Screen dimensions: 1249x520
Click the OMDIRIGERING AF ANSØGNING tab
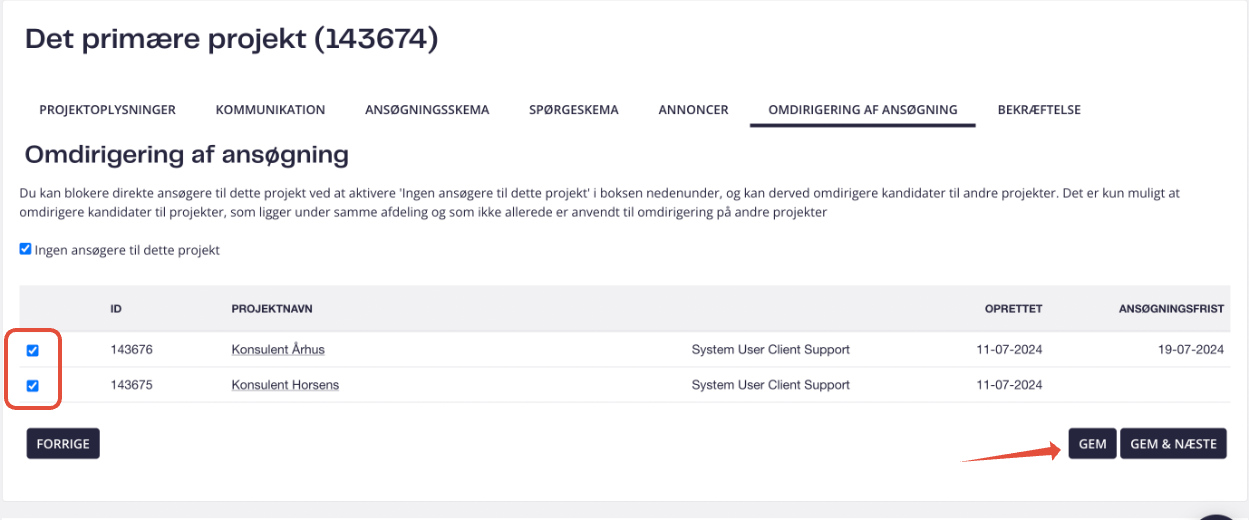click(x=862, y=110)
